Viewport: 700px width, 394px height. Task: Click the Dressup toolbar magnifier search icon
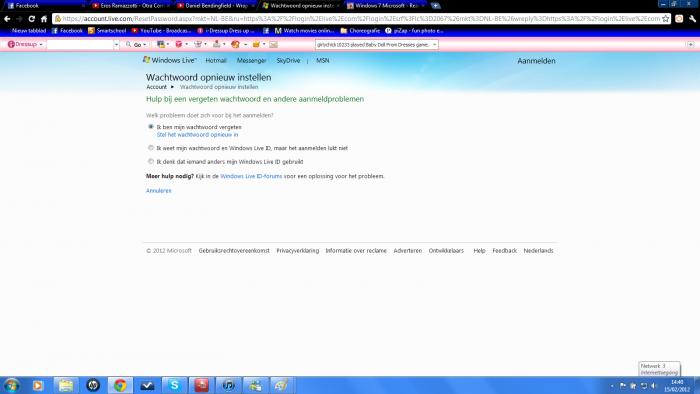click(x=129, y=44)
